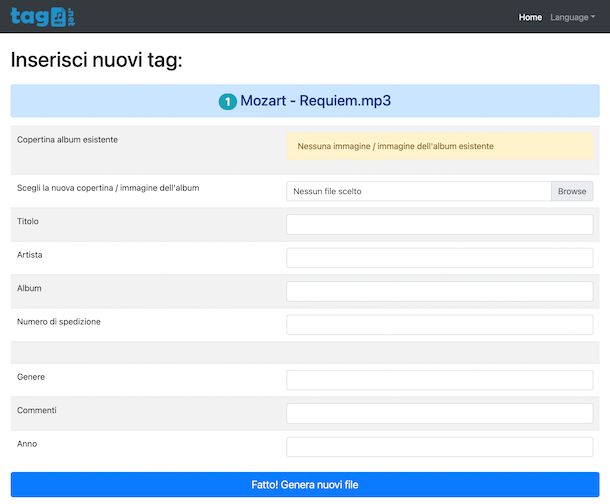Click the 'Numero di spedizione' label

tap(59, 322)
